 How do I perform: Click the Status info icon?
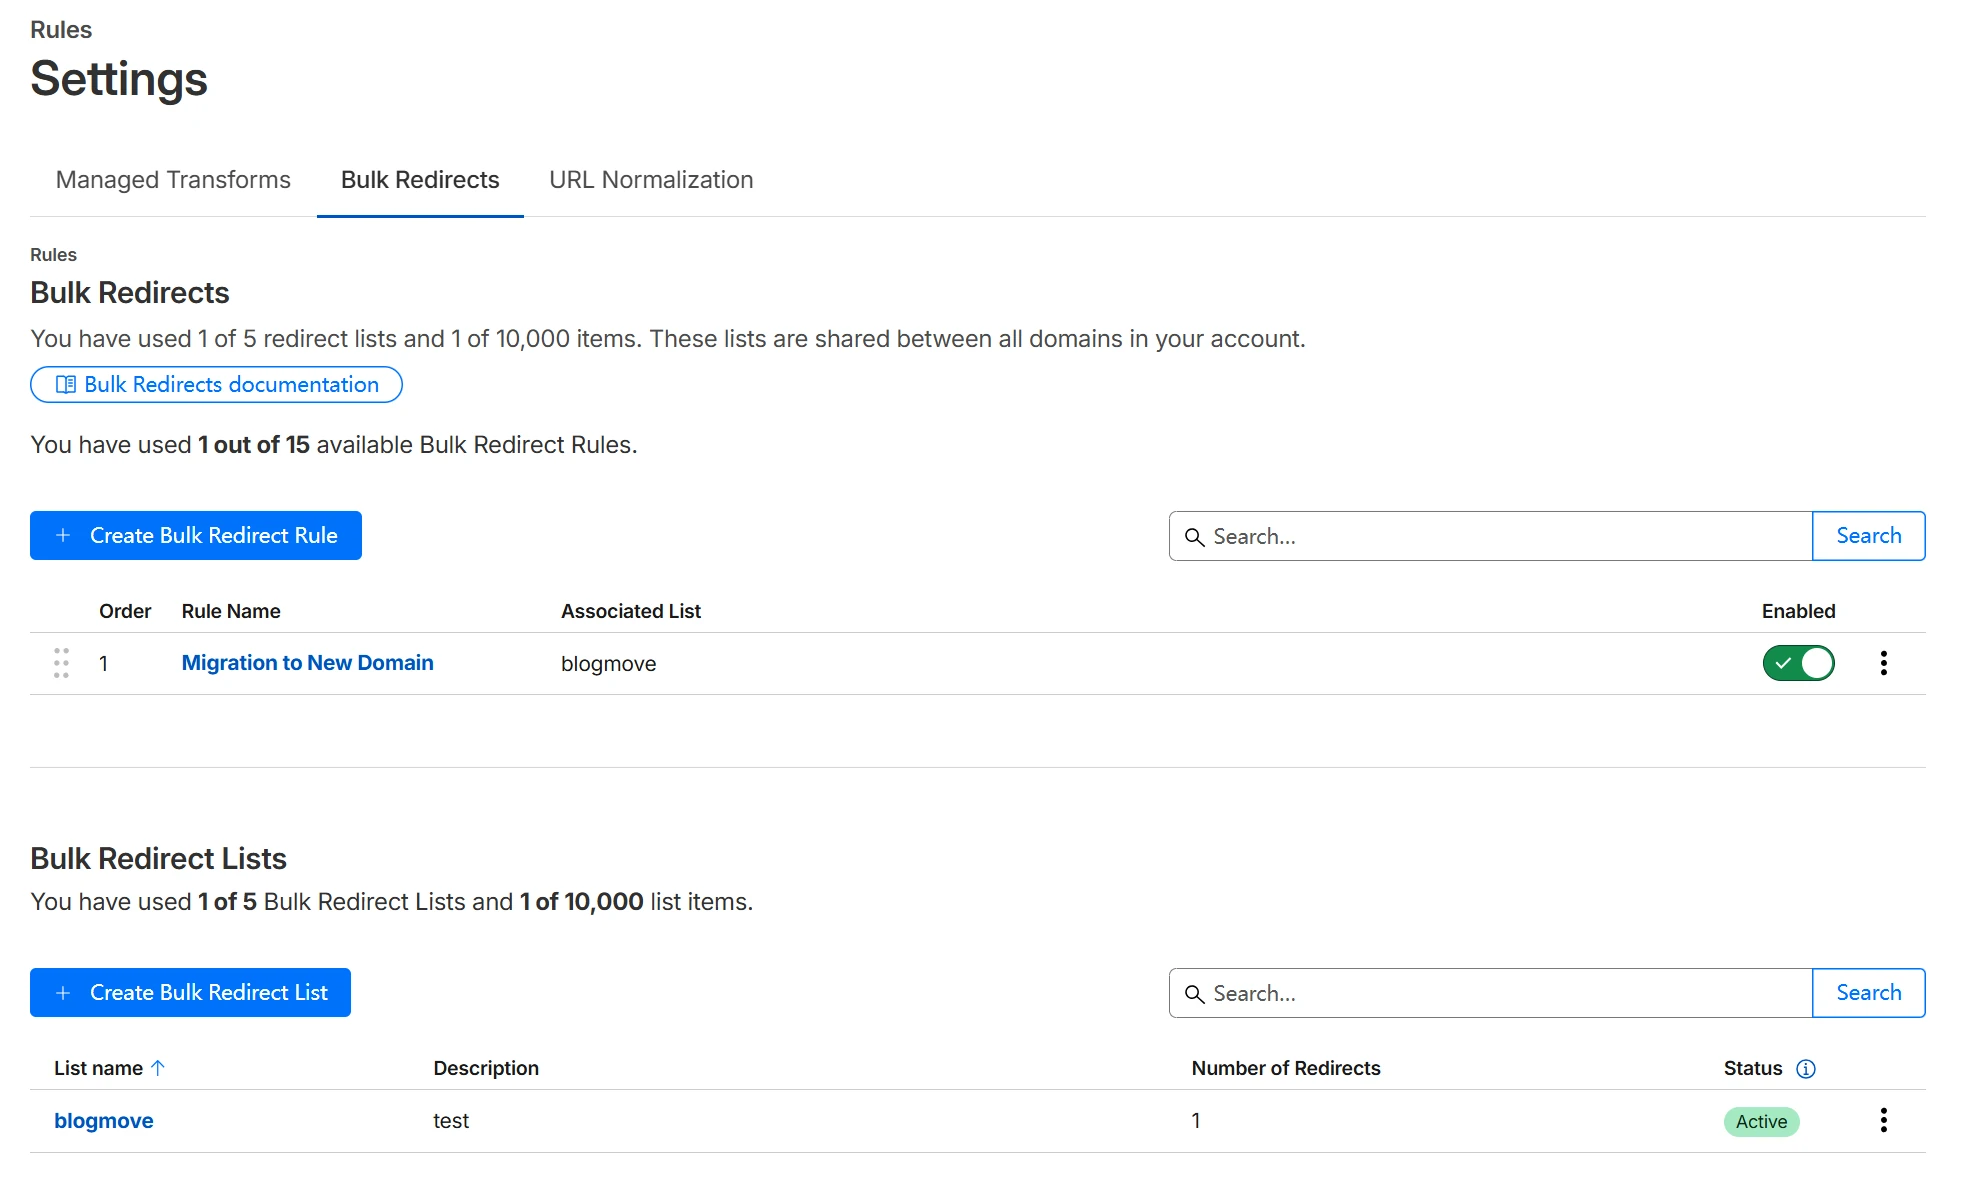click(1805, 1069)
